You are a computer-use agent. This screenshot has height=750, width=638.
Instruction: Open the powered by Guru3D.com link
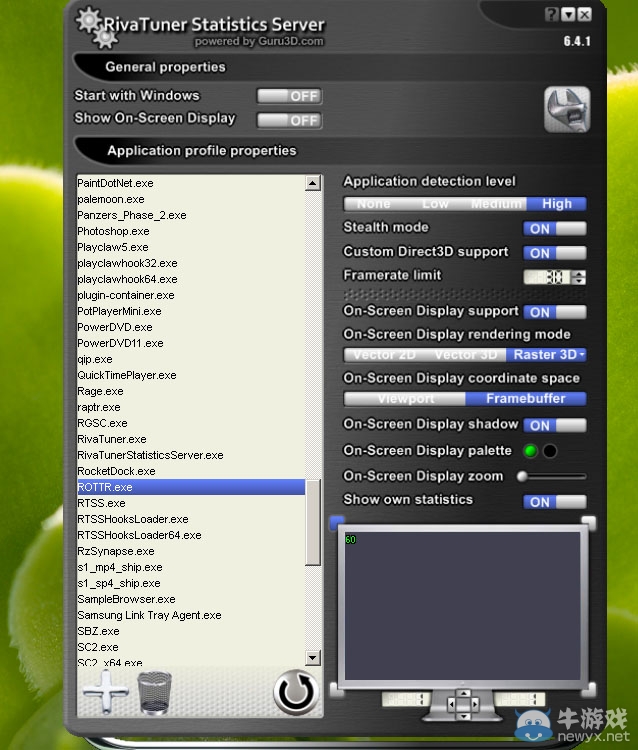(259, 42)
